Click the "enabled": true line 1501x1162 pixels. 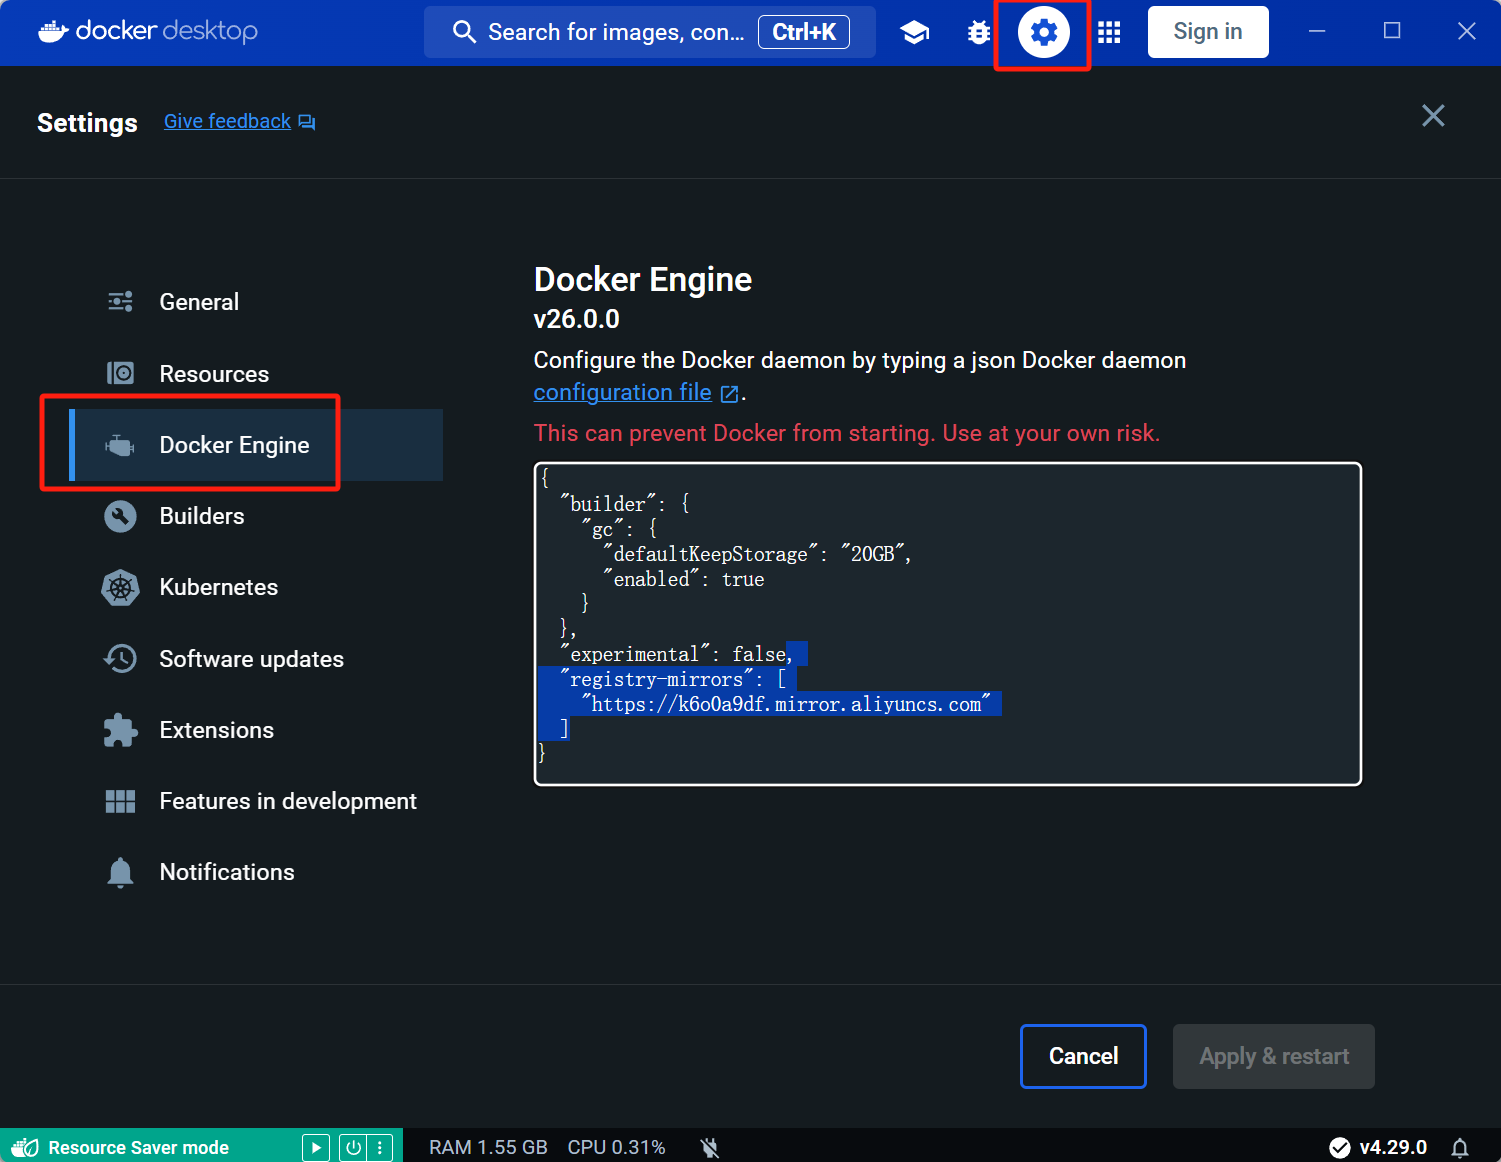pyautogui.click(x=684, y=580)
